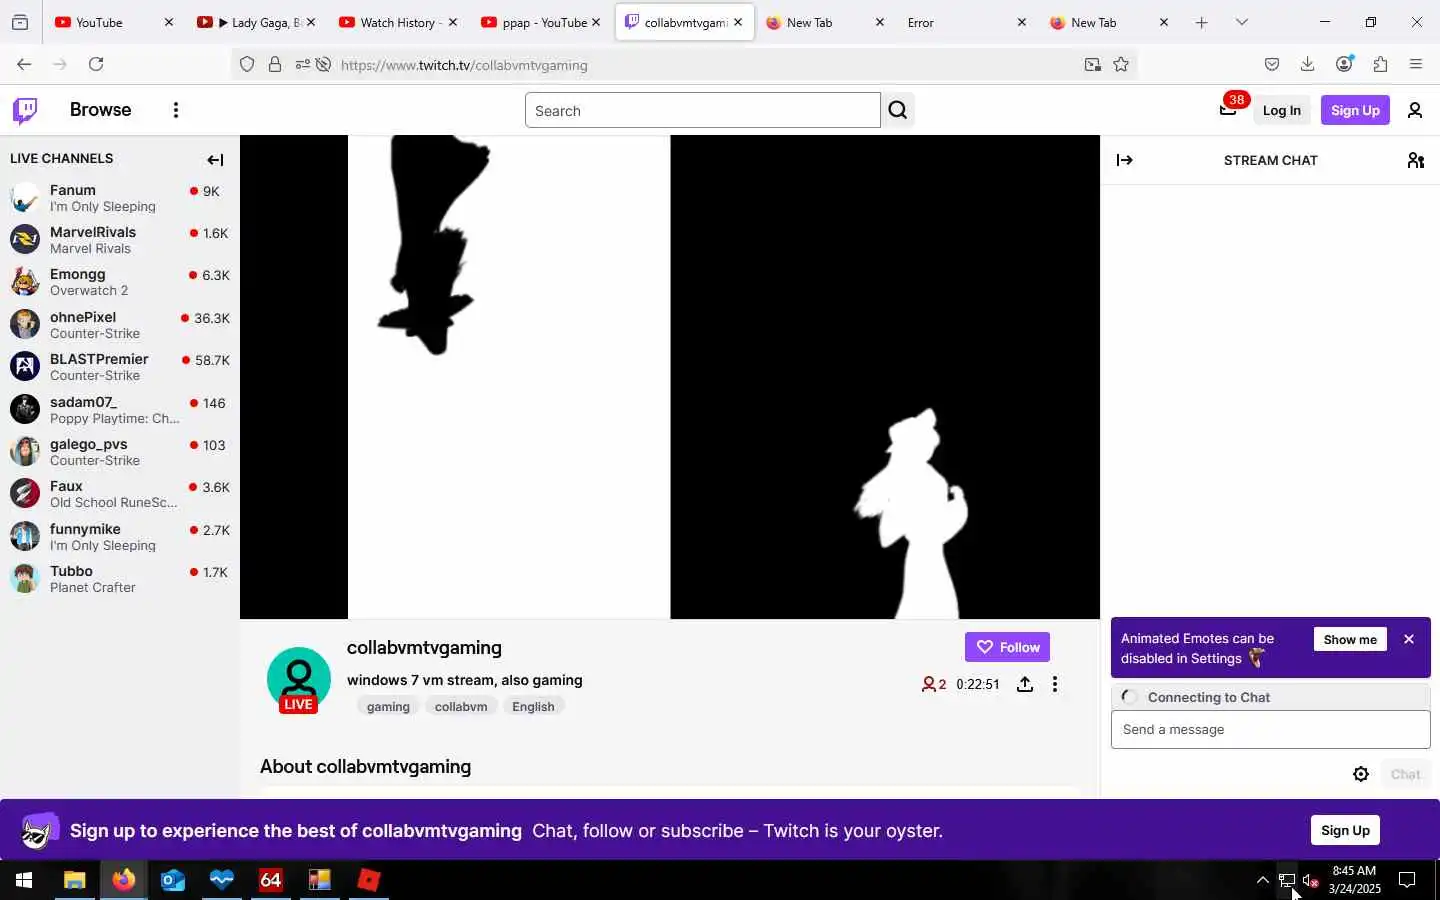
Task: Open Faux Old School RuneScape channel
Action: coord(120,494)
